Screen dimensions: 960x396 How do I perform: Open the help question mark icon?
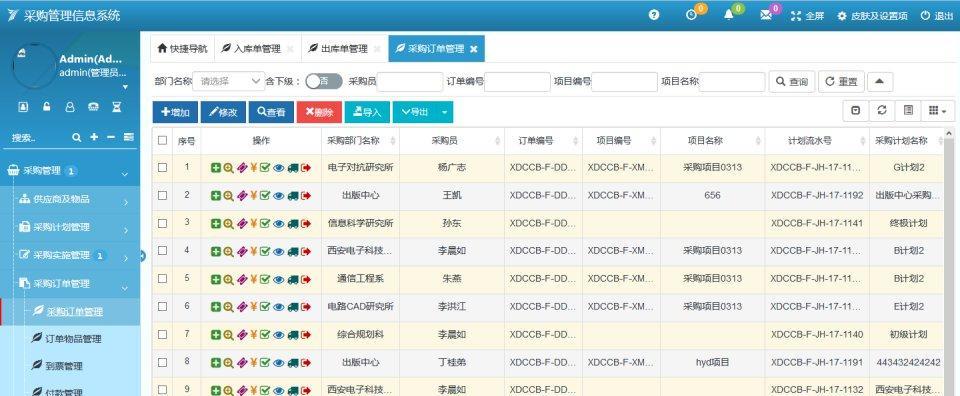[654, 16]
